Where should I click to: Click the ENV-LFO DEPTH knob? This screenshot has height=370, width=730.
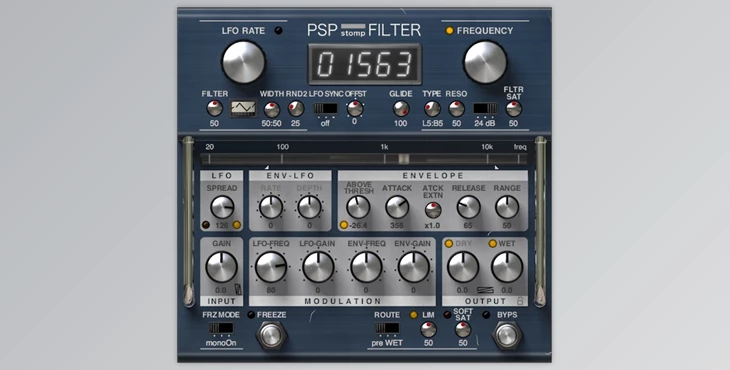tap(310, 207)
